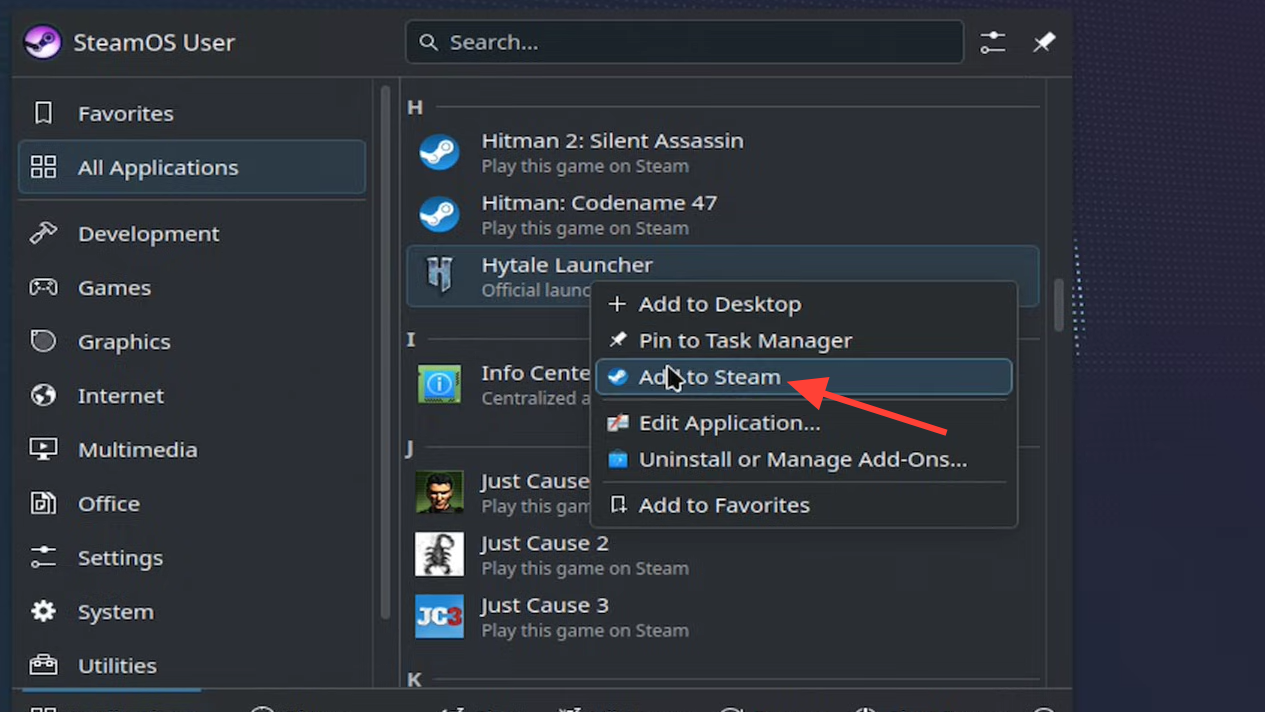
Task: Click the JC3 game icon
Action: coord(439,616)
